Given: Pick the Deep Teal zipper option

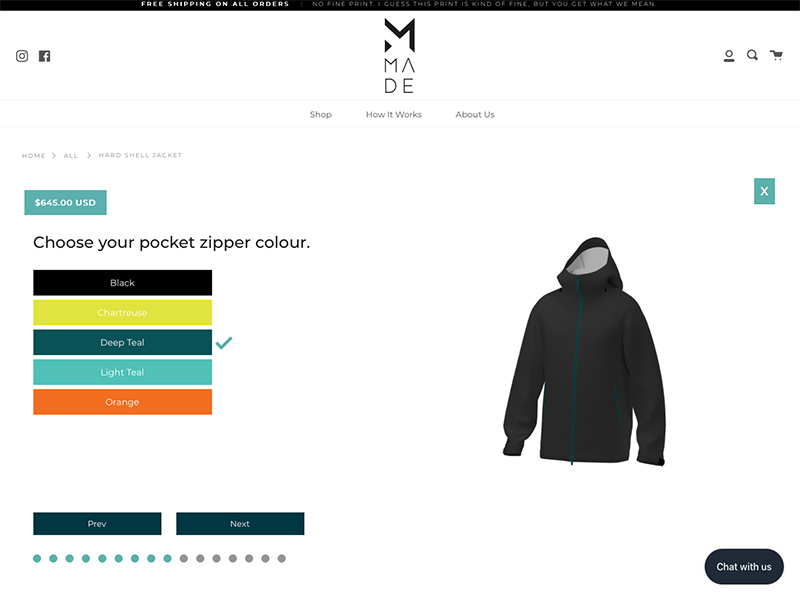Looking at the screenshot, I should click(122, 342).
